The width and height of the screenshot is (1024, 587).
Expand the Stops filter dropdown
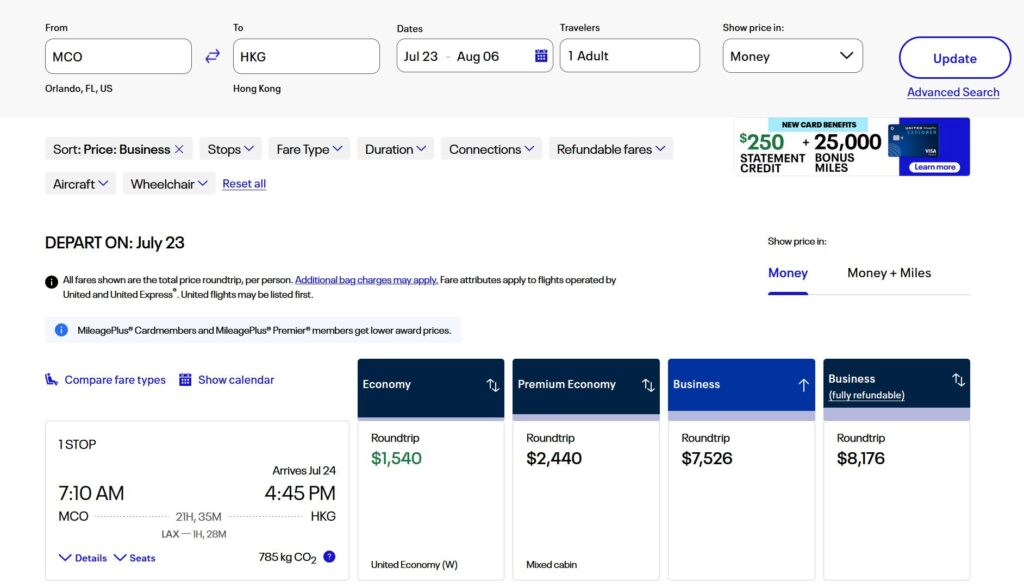[230, 149]
